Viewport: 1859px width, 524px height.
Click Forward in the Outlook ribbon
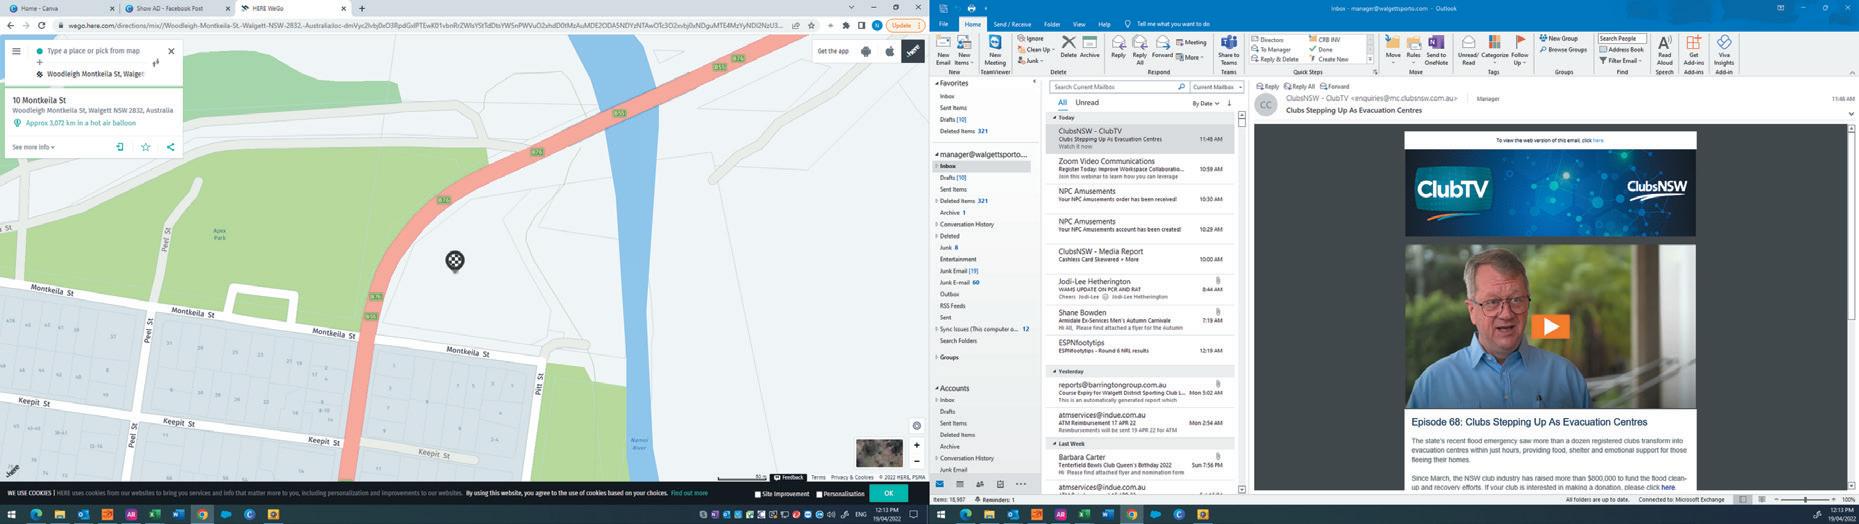(1162, 46)
